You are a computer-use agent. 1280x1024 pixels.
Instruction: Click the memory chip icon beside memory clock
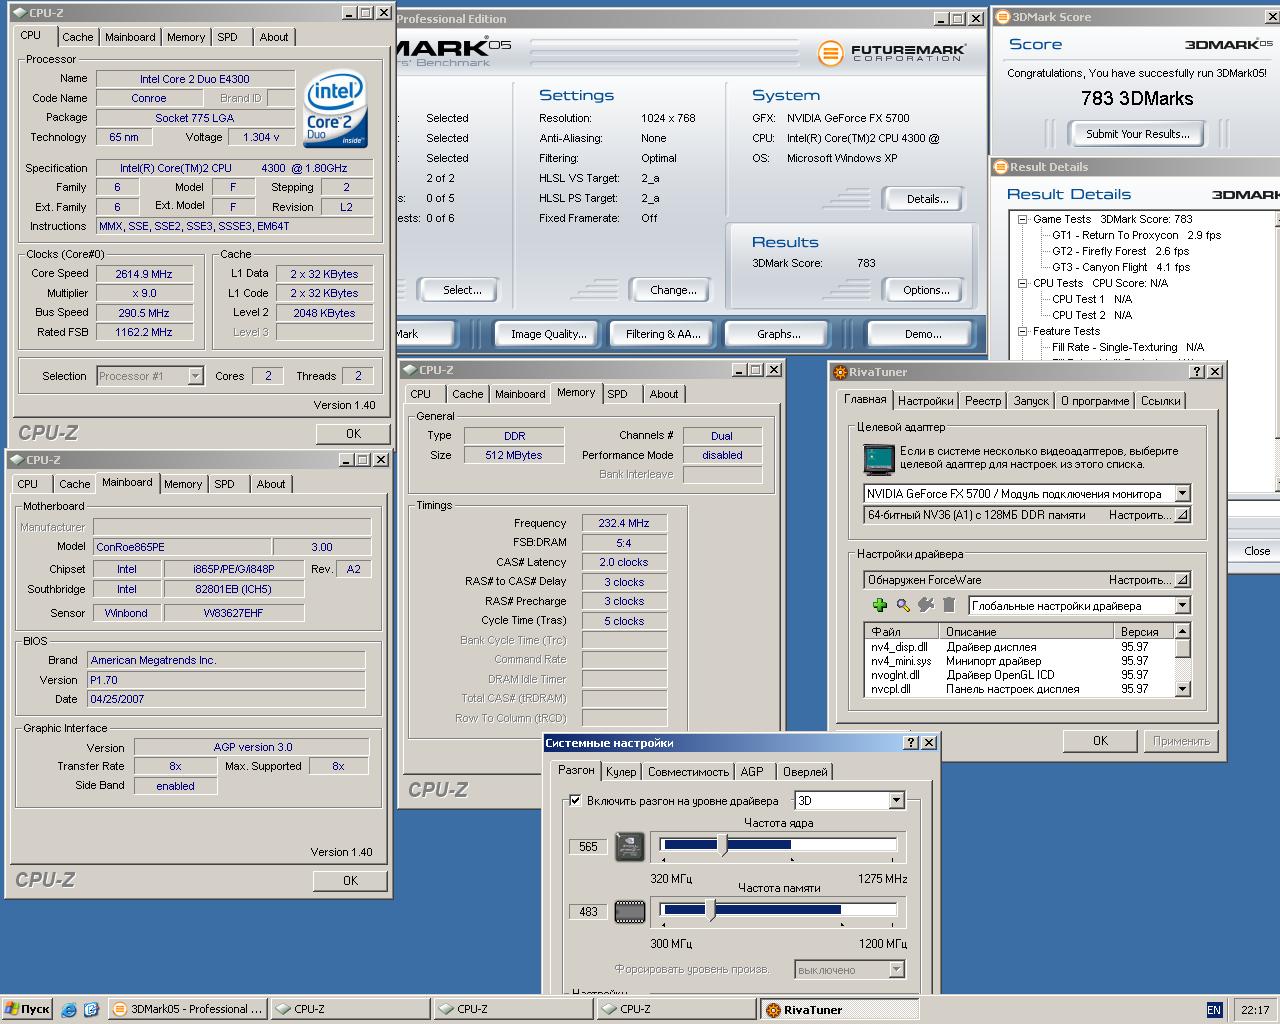(x=629, y=911)
